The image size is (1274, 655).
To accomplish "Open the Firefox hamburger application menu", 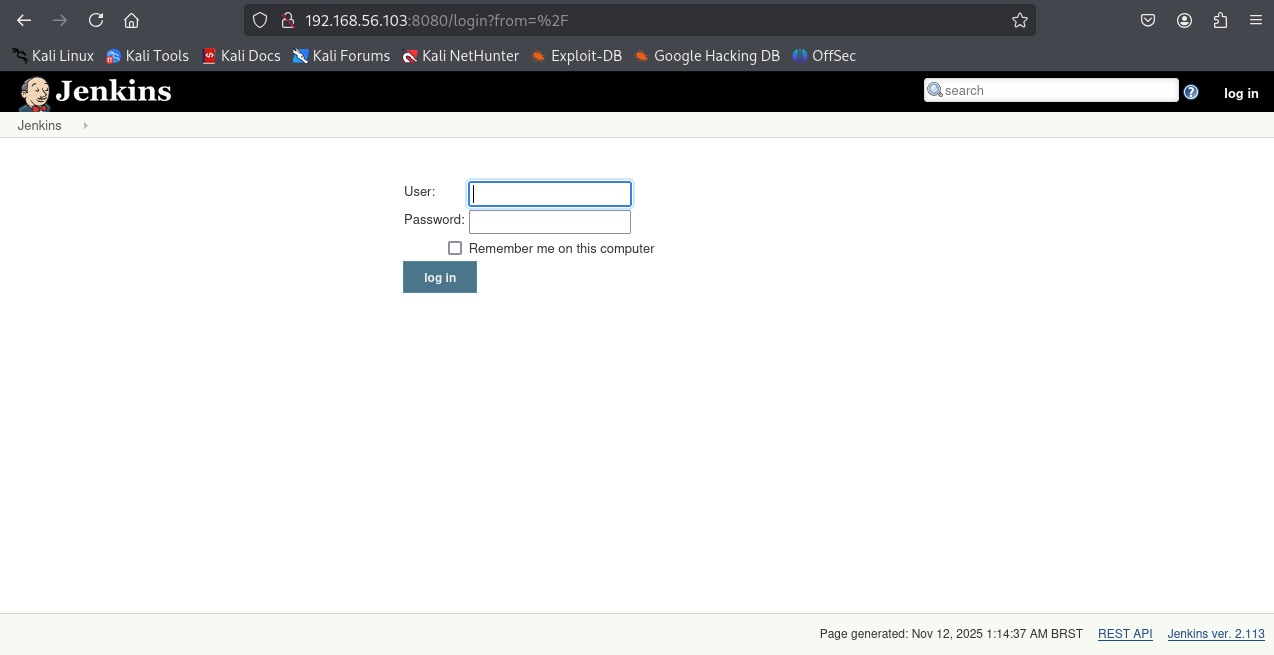I will [x=1256, y=20].
